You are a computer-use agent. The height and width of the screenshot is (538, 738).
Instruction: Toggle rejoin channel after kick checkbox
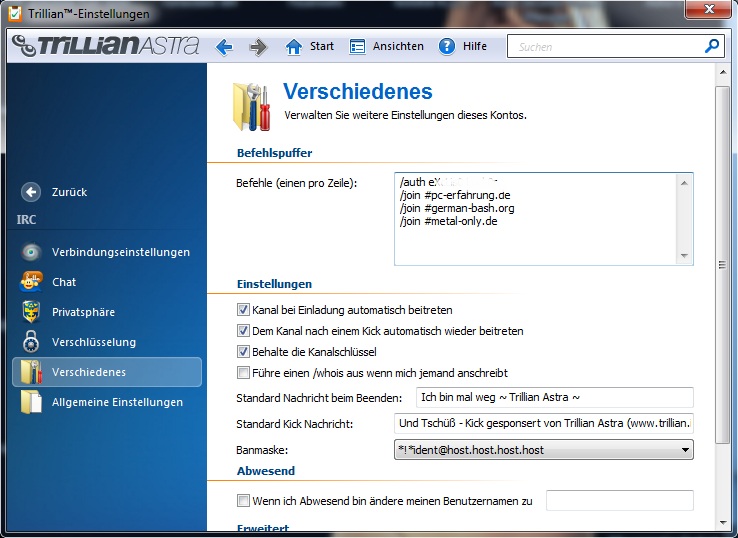243,331
